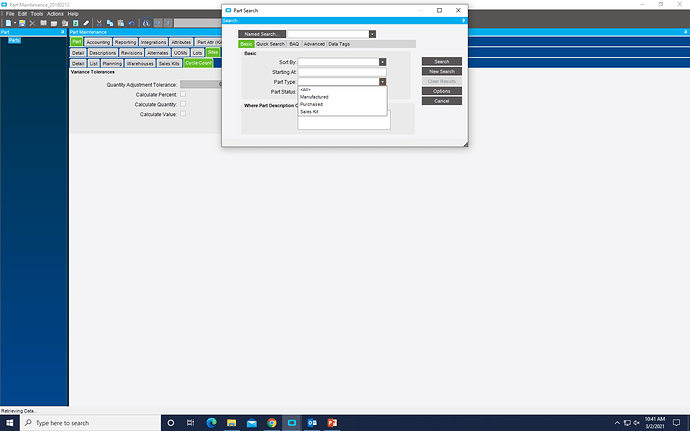Click the New Search button
Image resolution: width=690 pixels, height=431 pixels.
coord(442,71)
